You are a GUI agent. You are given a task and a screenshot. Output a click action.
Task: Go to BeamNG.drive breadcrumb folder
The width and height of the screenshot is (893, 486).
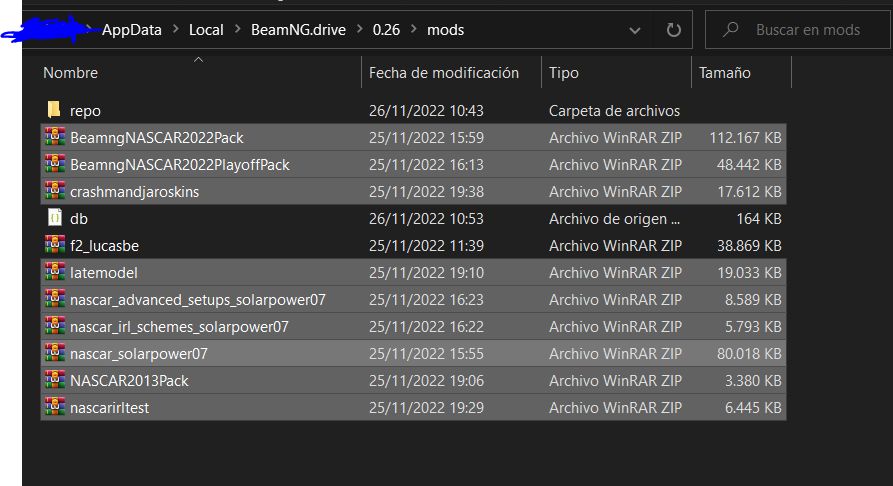tap(298, 30)
